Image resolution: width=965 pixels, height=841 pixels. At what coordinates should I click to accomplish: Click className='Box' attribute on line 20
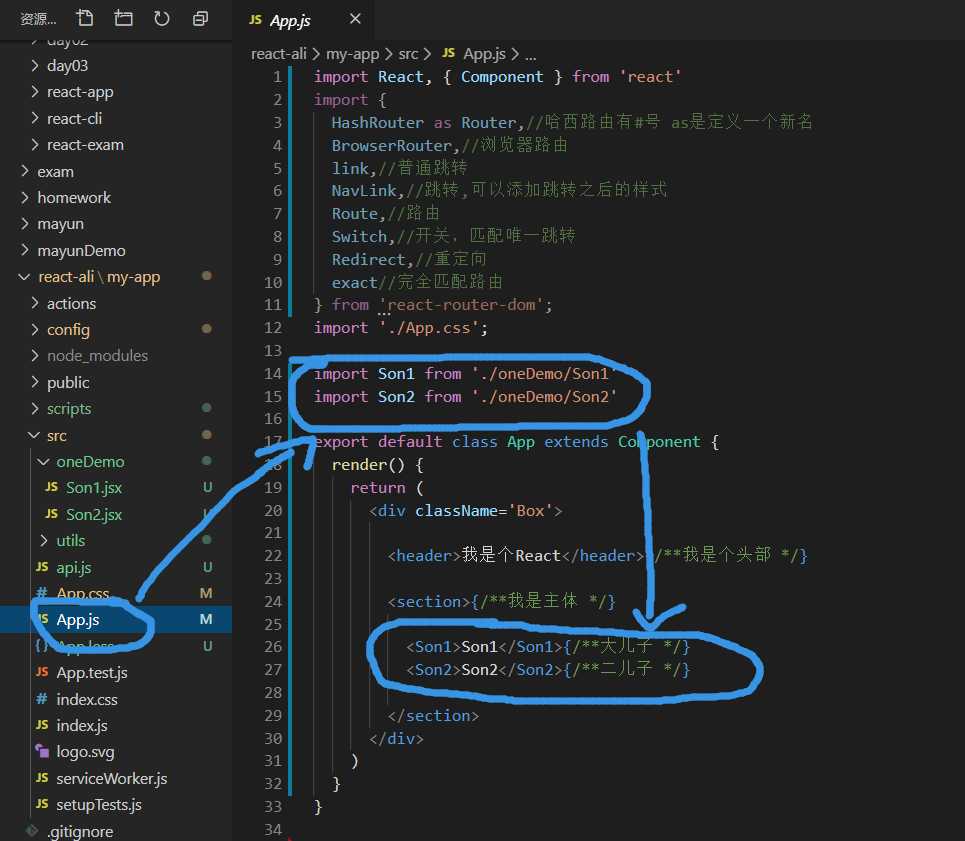(x=484, y=511)
